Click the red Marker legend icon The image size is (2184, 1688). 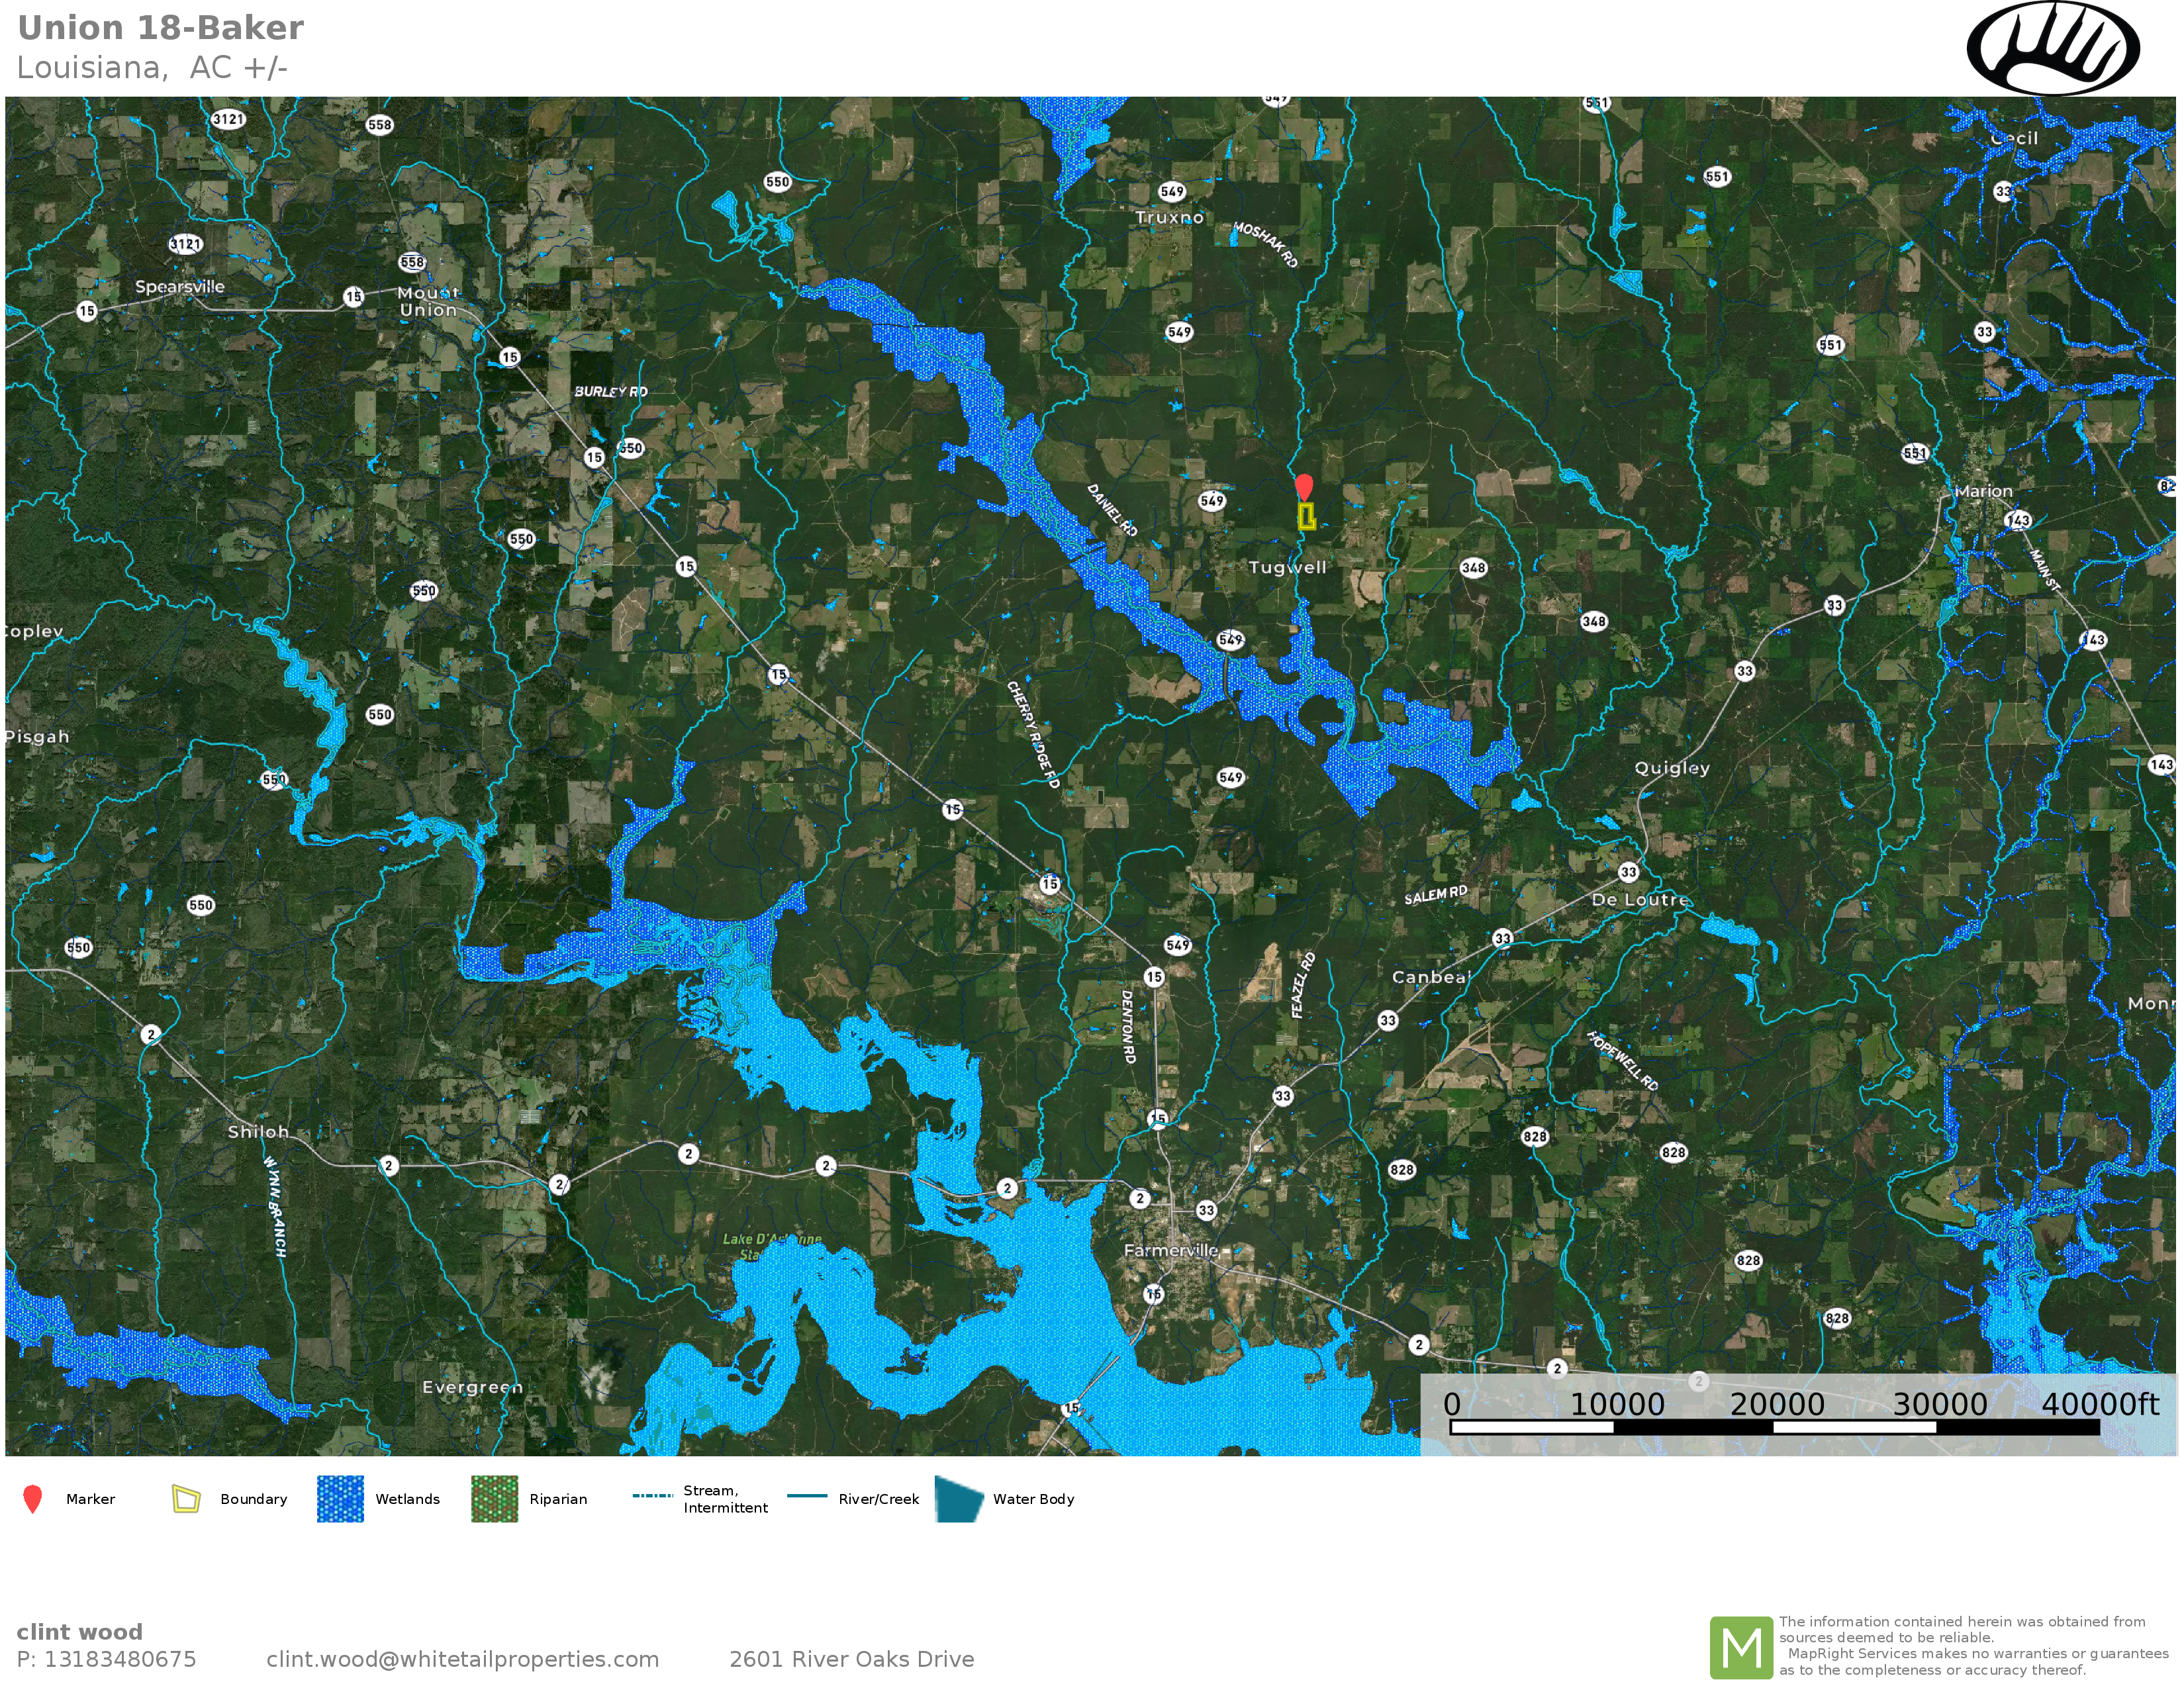[32, 1499]
